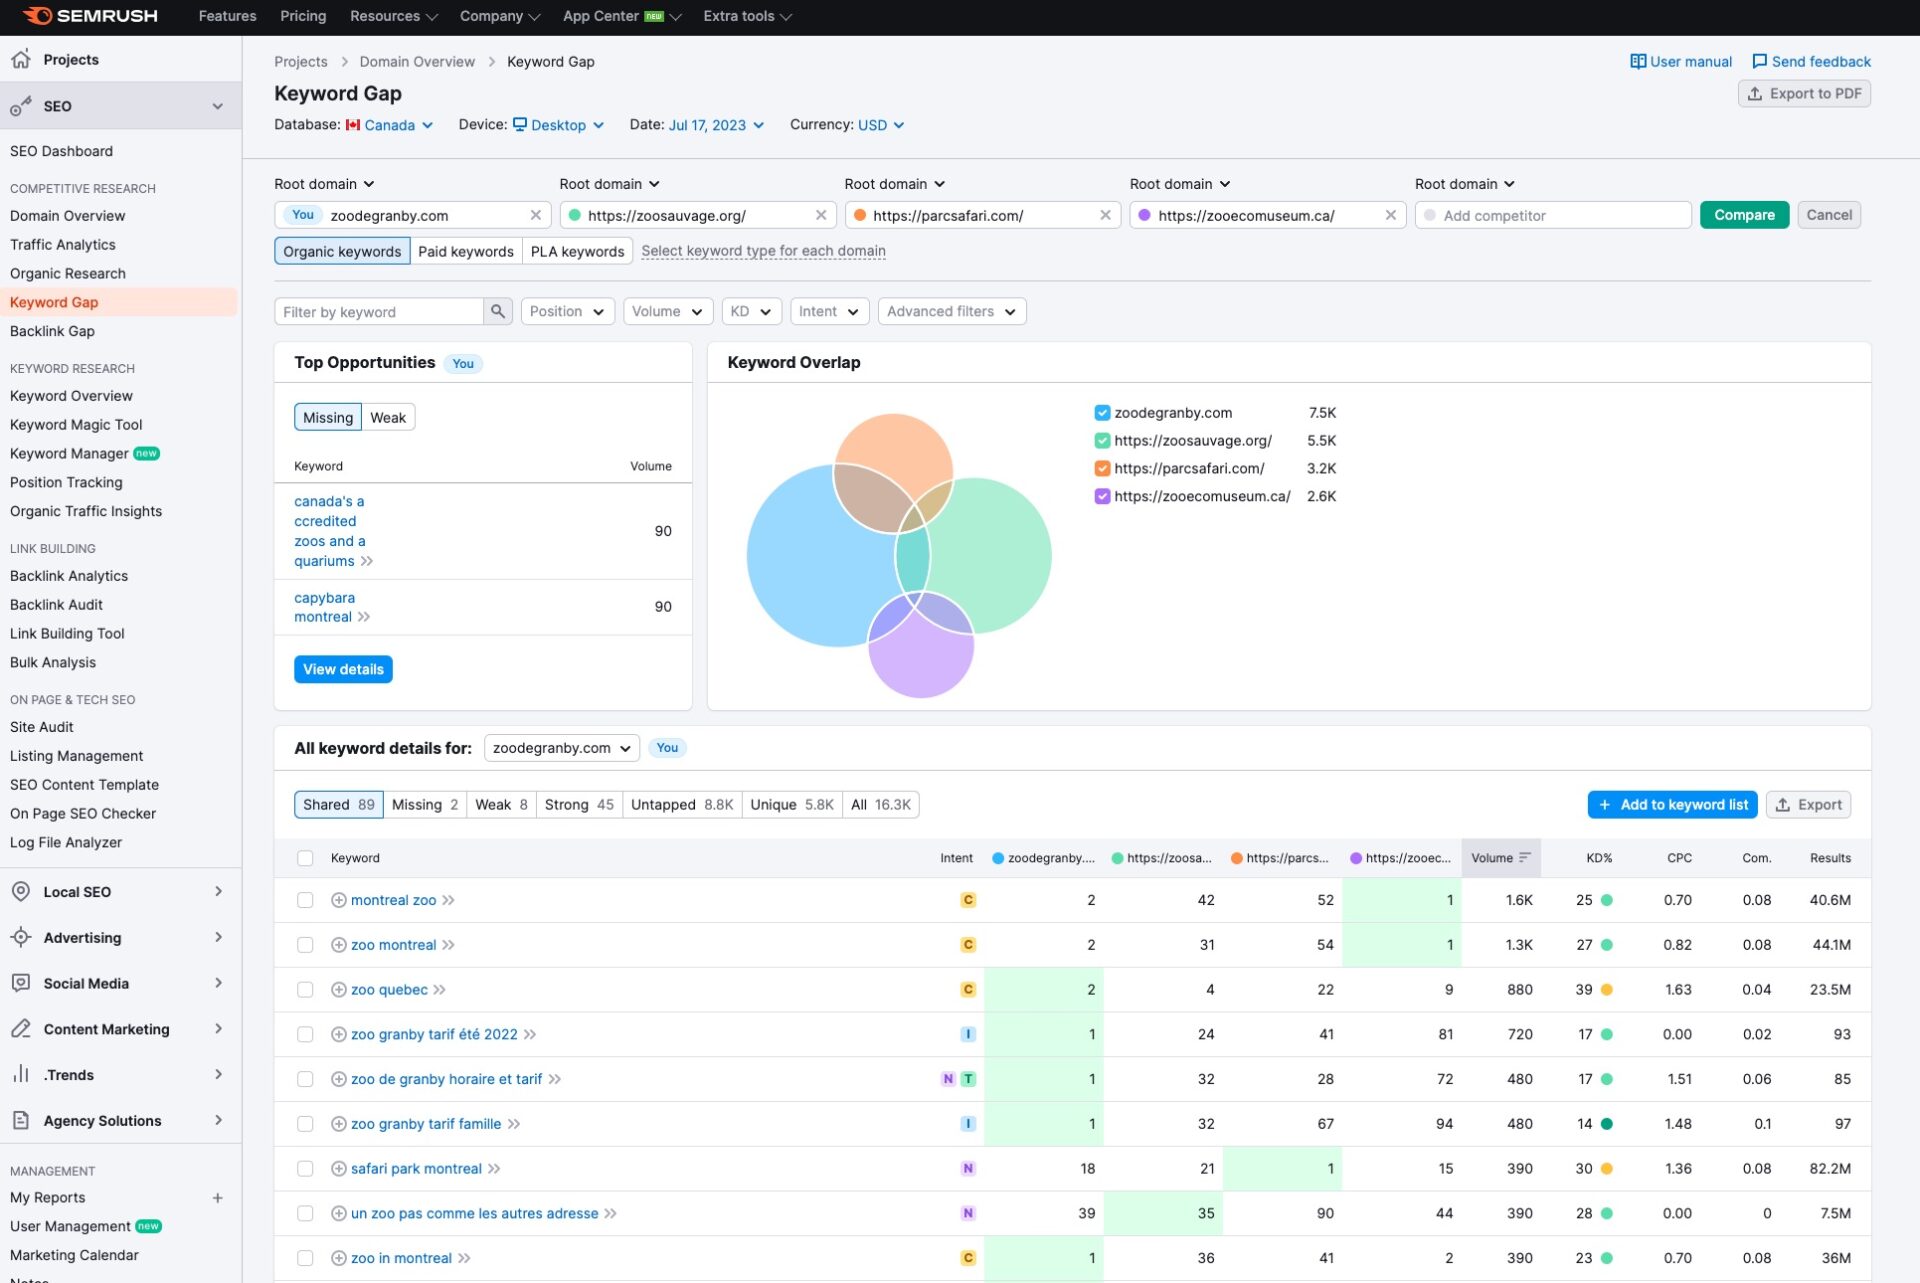1920x1283 pixels.
Task: Click the Advertising target icon
Action: coord(21,937)
